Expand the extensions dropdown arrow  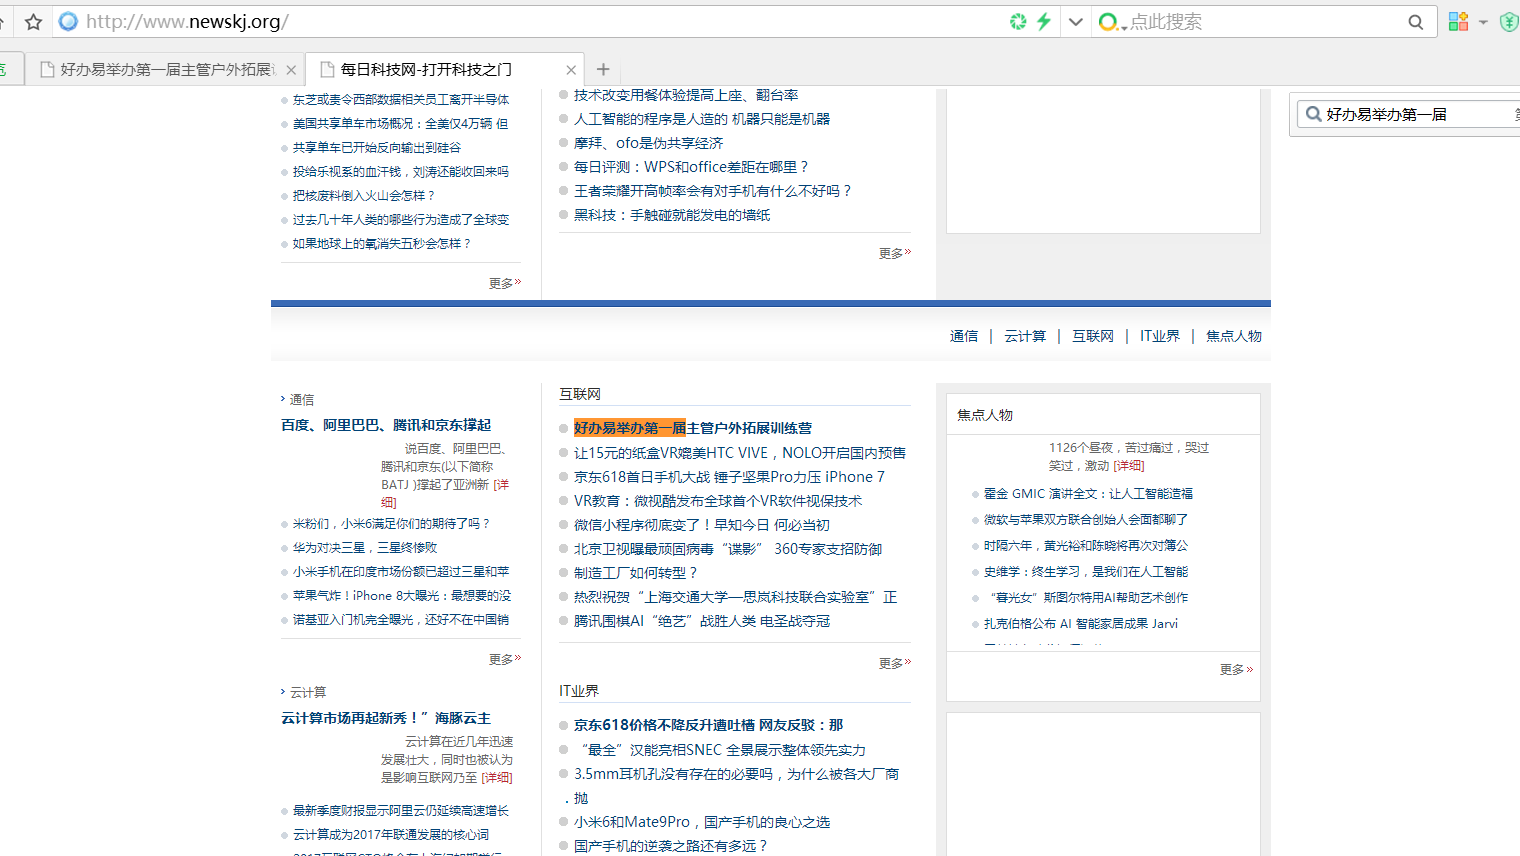[x=1483, y=22]
